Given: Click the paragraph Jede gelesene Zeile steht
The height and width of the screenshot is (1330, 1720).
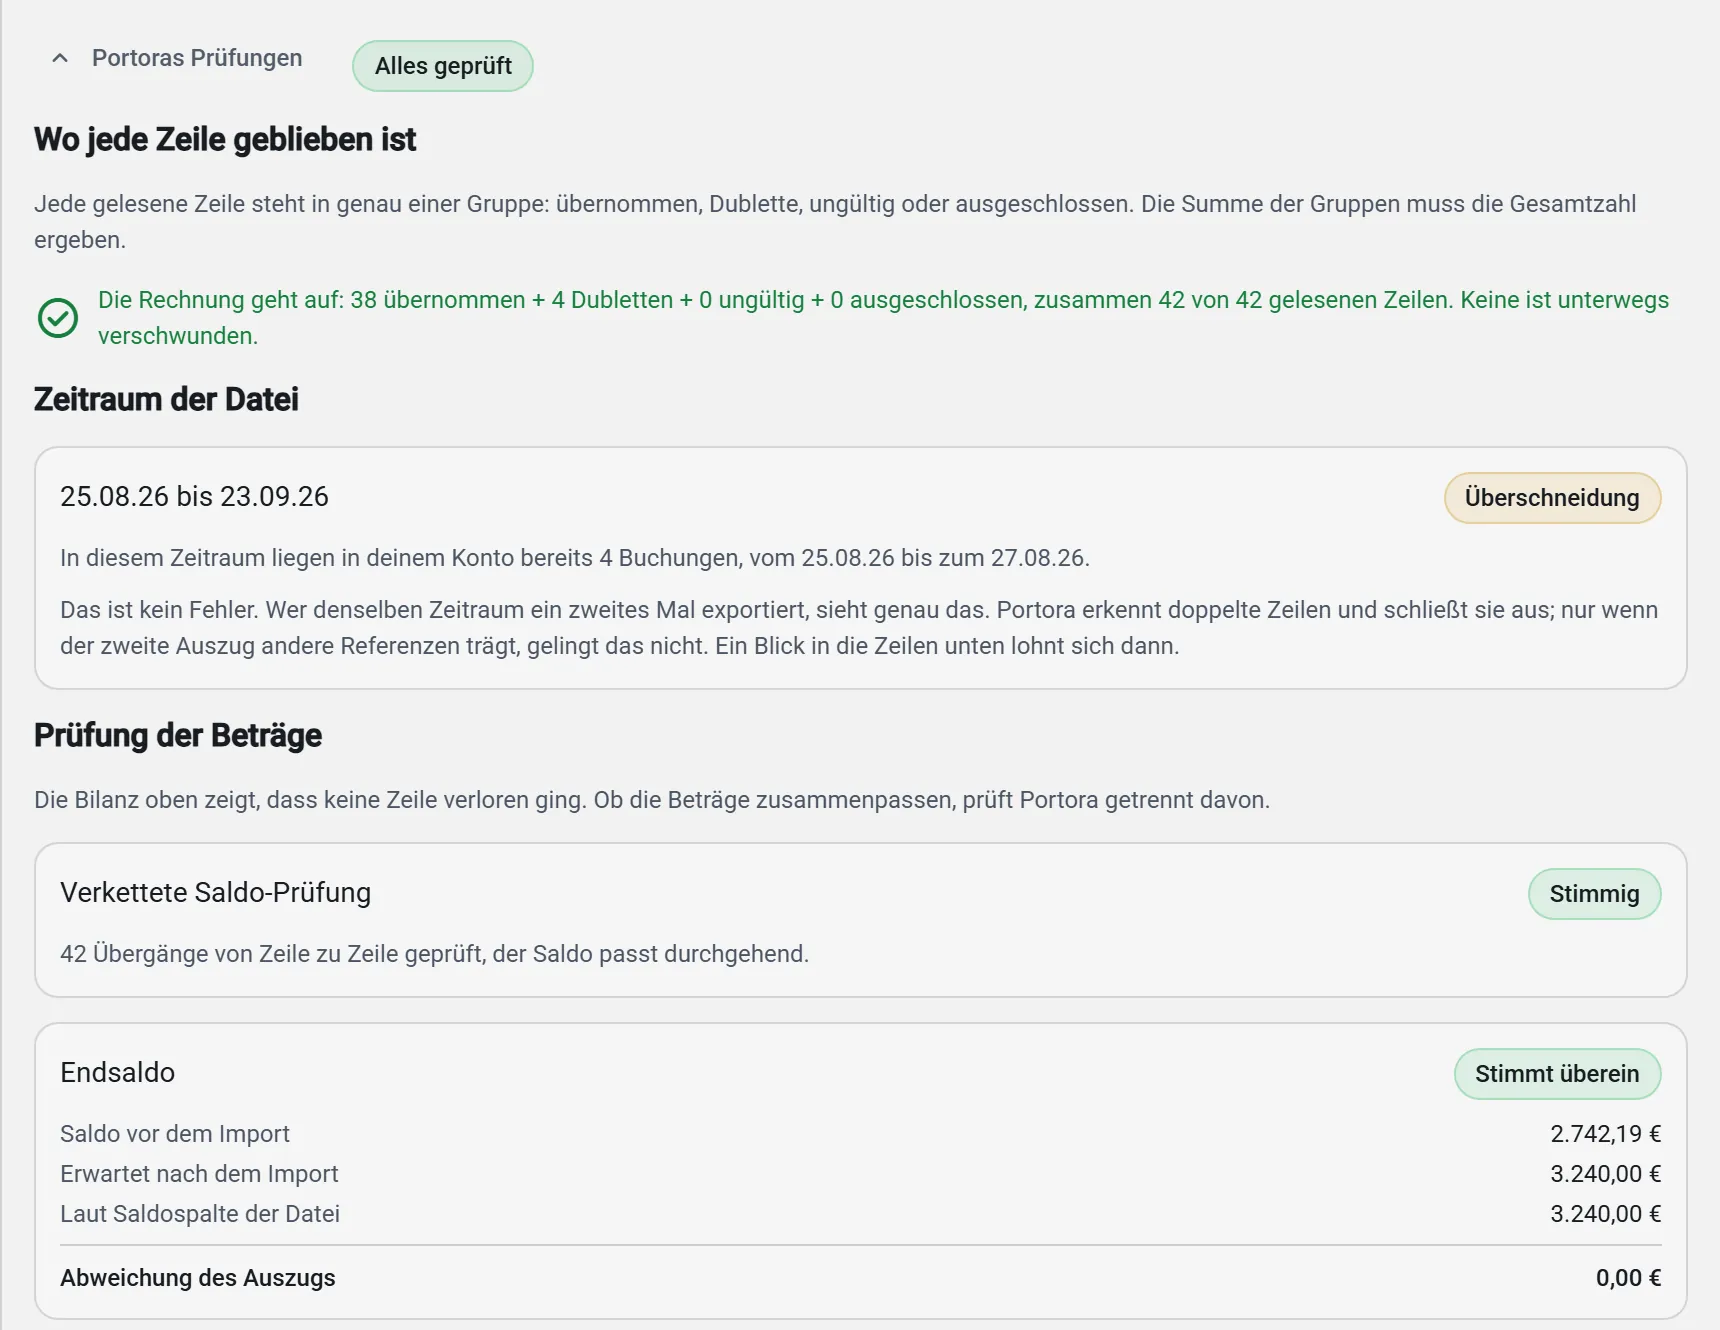Looking at the screenshot, I should (x=835, y=222).
